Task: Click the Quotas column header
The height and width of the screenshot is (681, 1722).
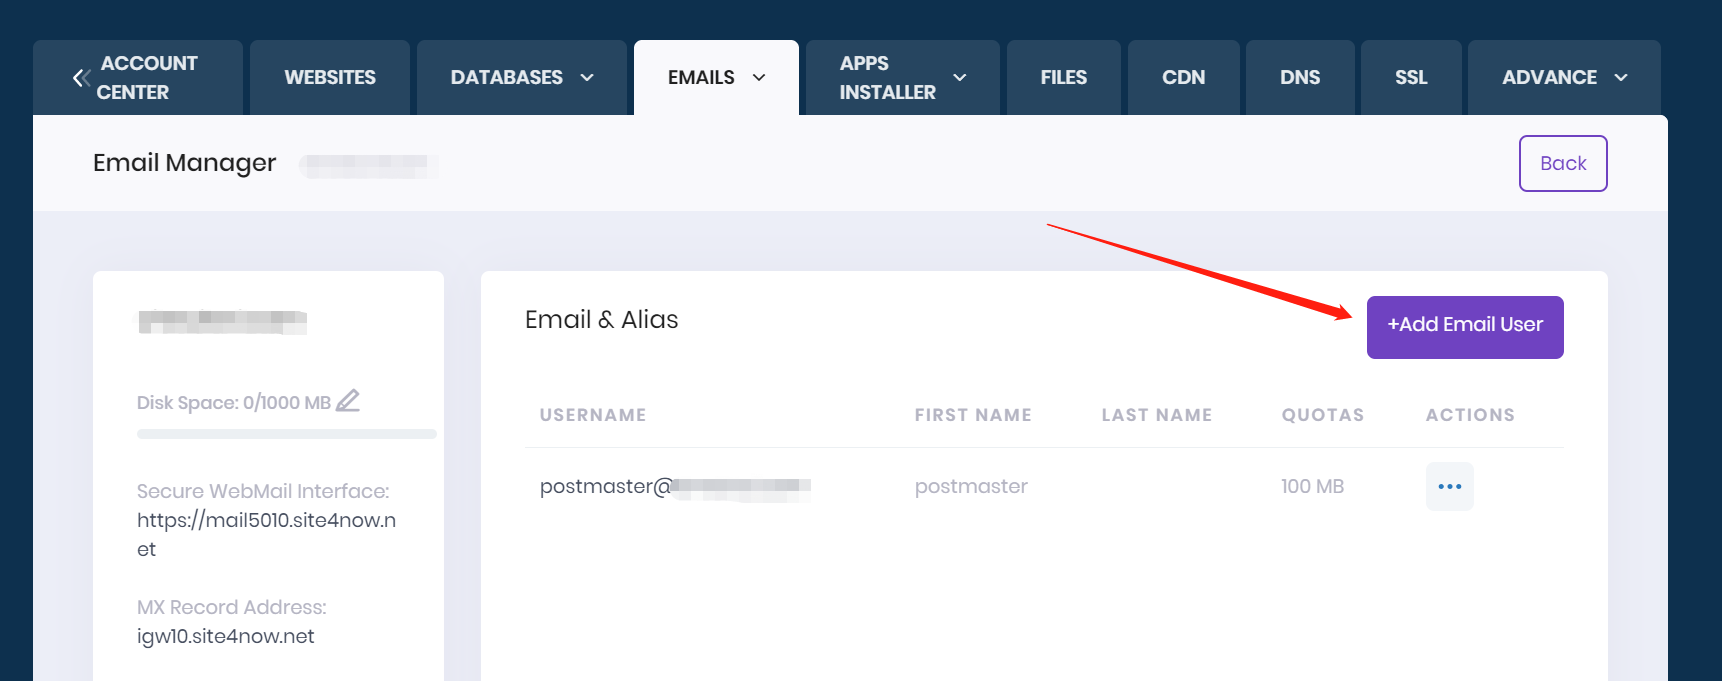Action: point(1322,415)
